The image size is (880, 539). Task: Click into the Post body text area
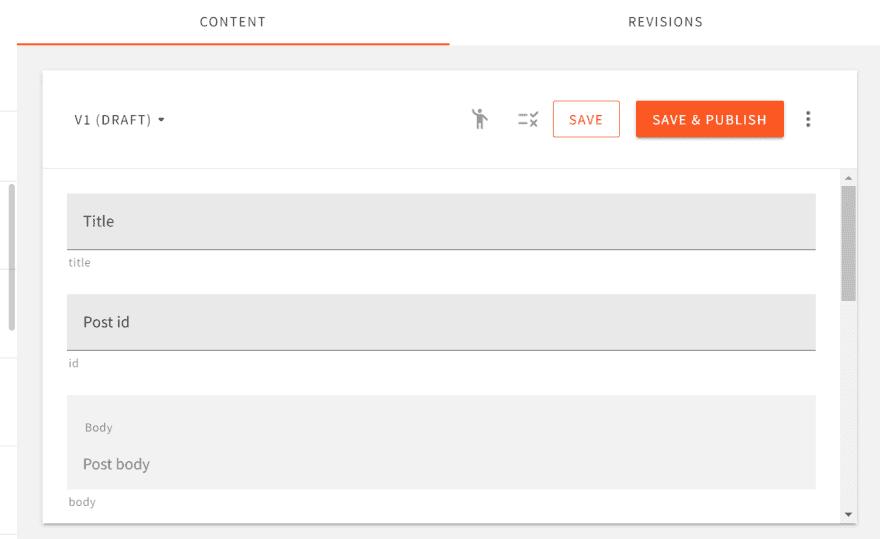[441, 464]
